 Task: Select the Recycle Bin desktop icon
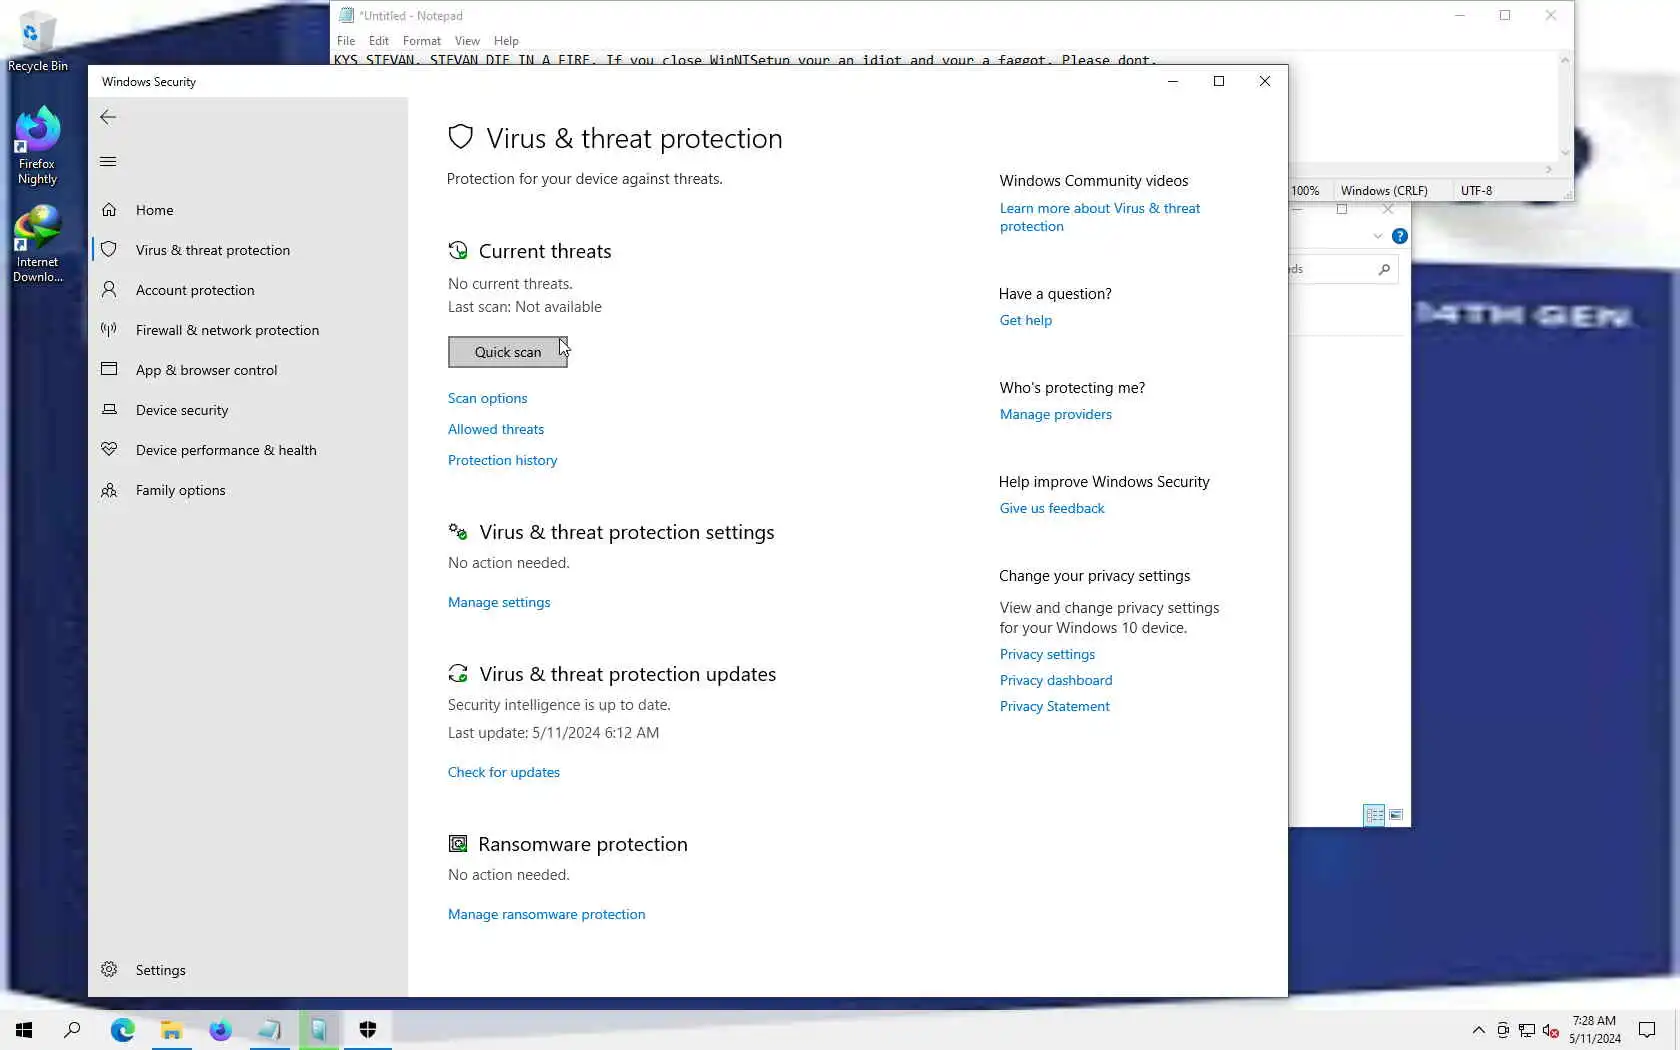pos(37,42)
